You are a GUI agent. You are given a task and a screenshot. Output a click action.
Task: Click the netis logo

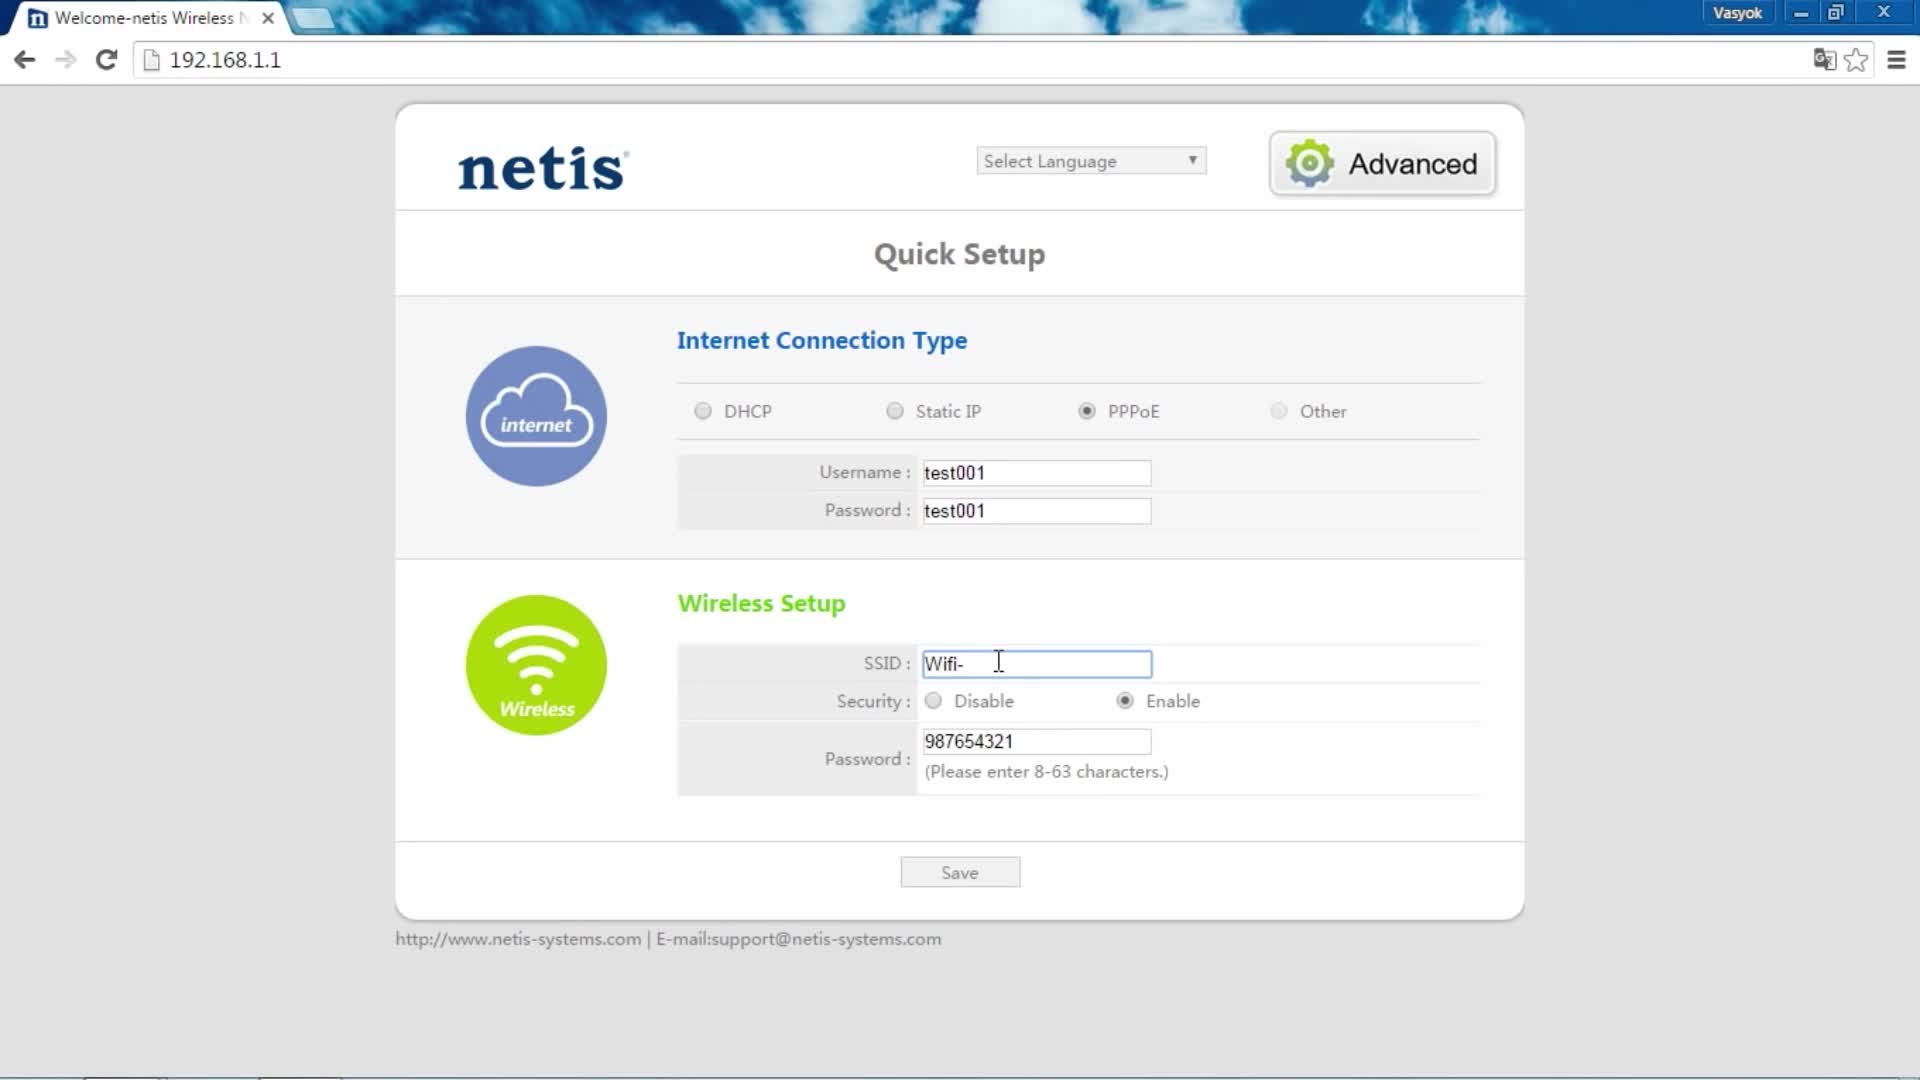click(x=543, y=168)
